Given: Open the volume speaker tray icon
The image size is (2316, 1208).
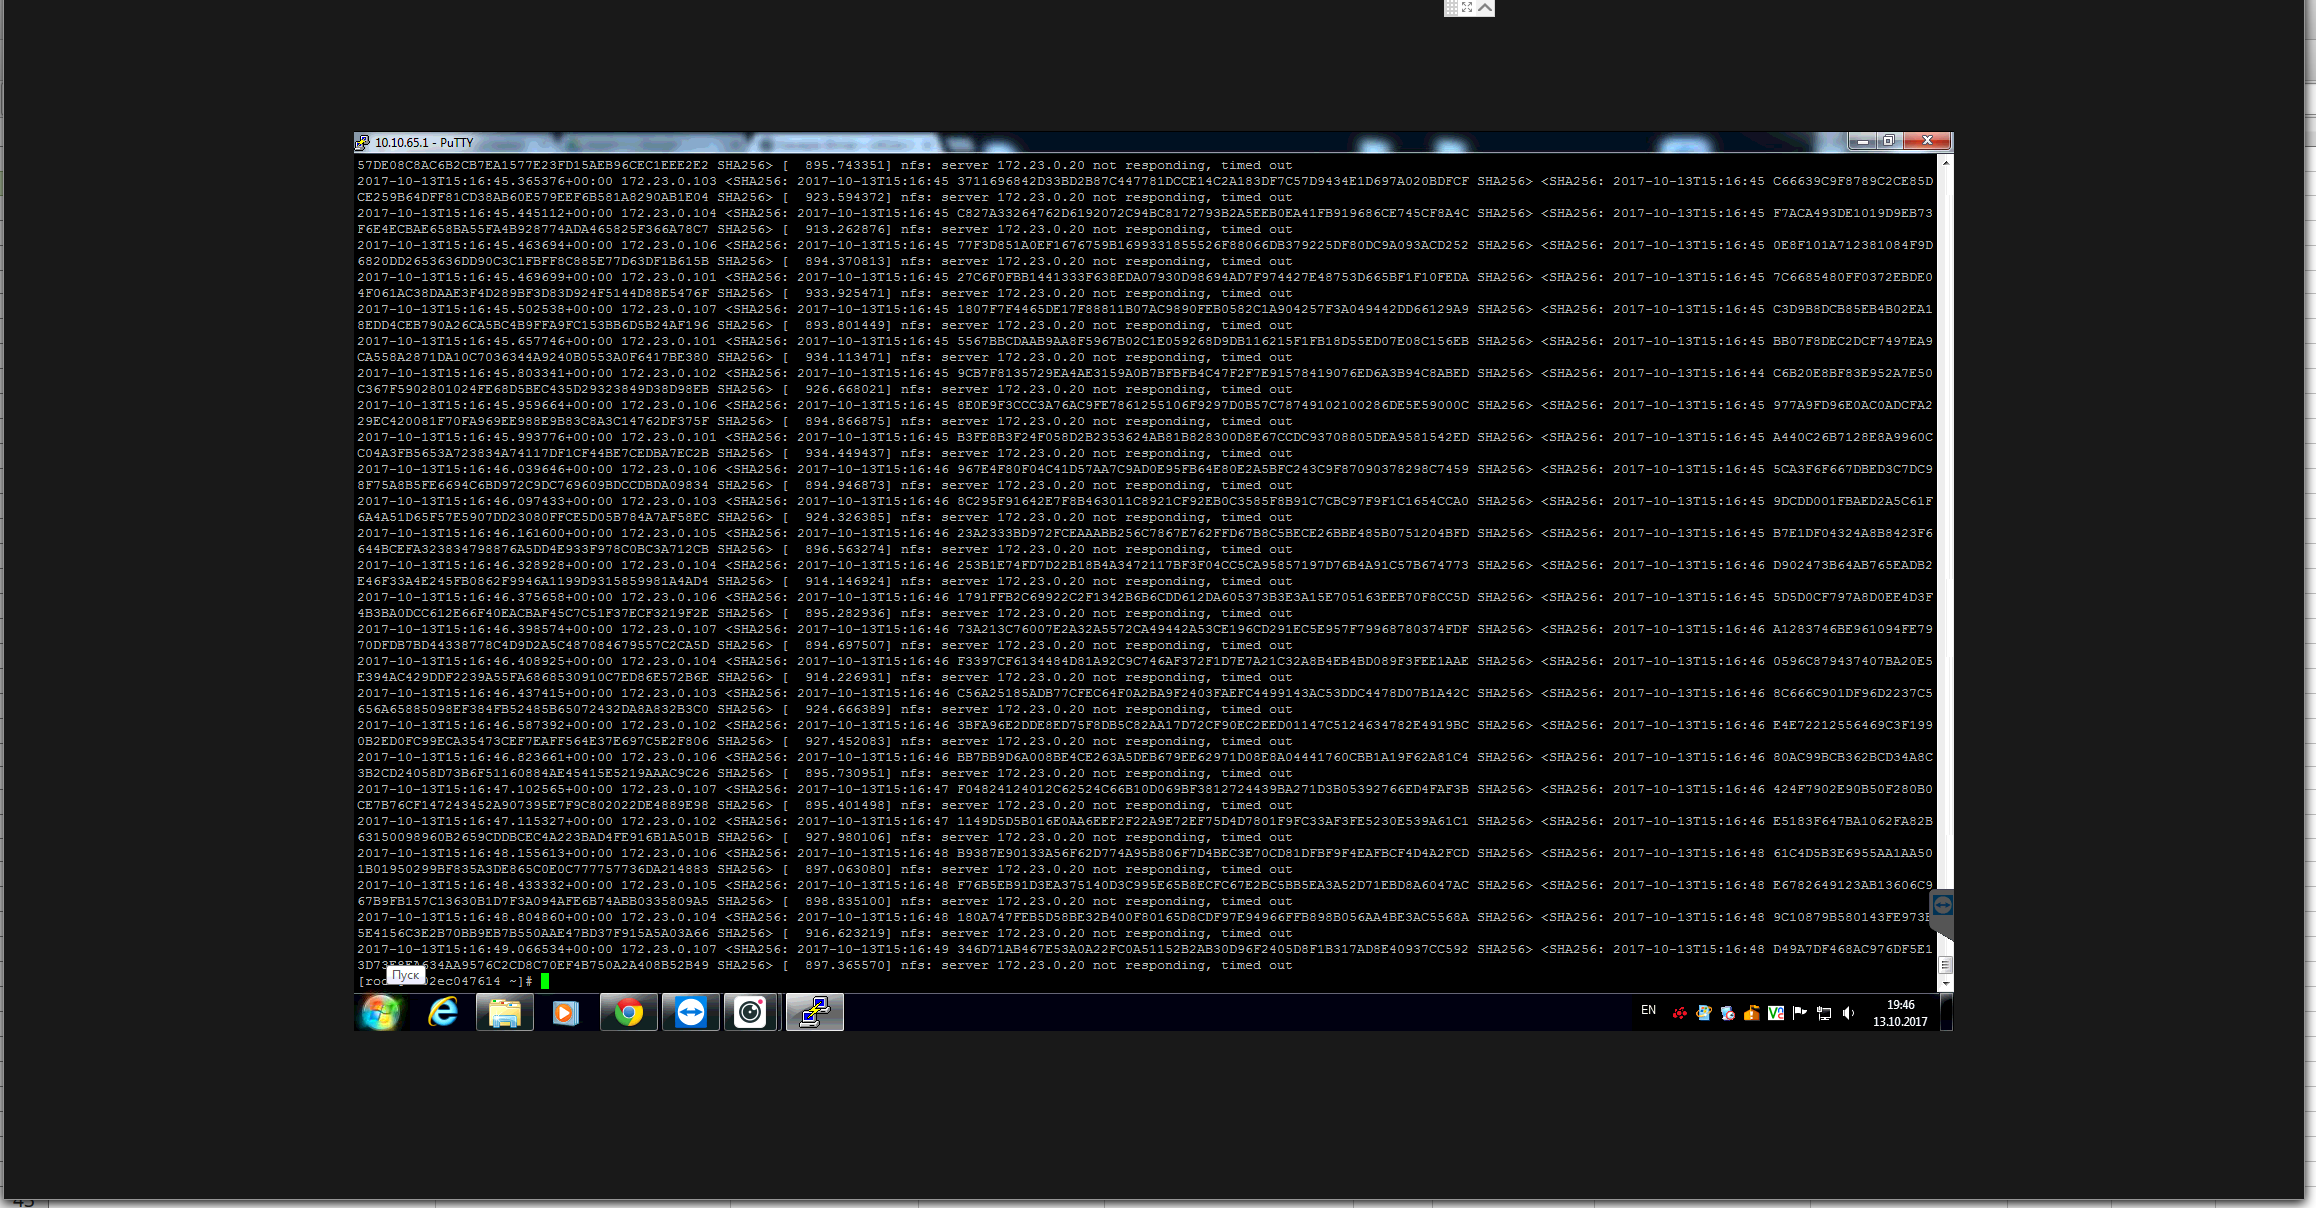Looking at the screenshot, I should point(1848,1013).
